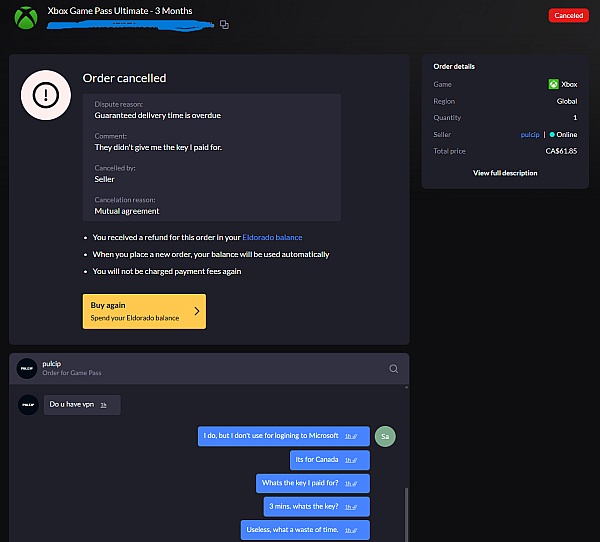Screen dimensions: 600x542
Task: Click the order cancelled warning icon
Action: (x=46, y=95)
